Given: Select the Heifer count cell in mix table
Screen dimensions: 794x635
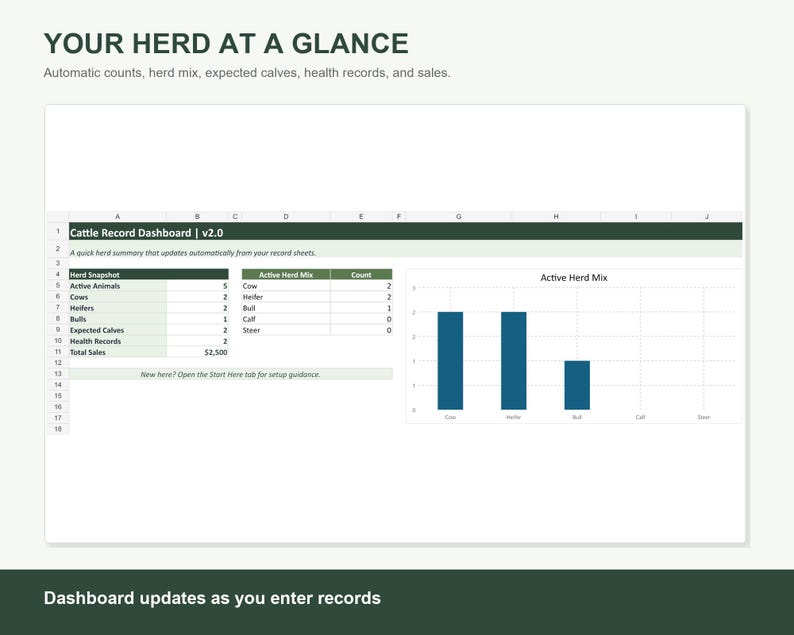Looking at the screenshot, I should [x=361, y=297].
